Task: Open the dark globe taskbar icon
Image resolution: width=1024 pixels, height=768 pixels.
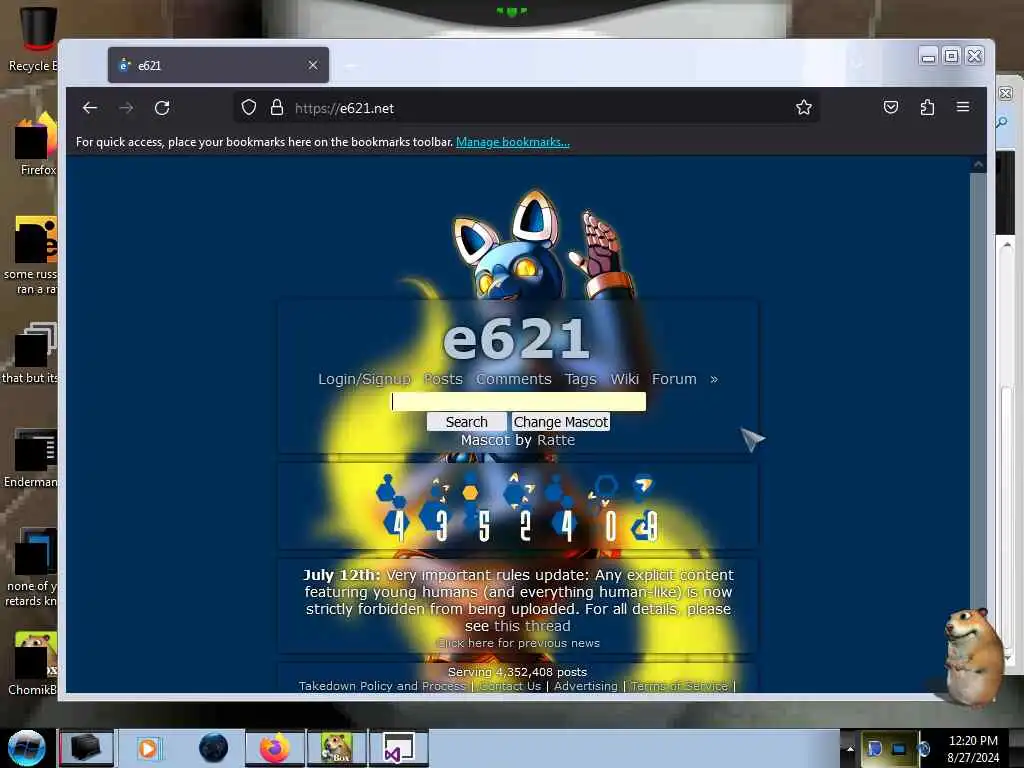Action: 214,748
